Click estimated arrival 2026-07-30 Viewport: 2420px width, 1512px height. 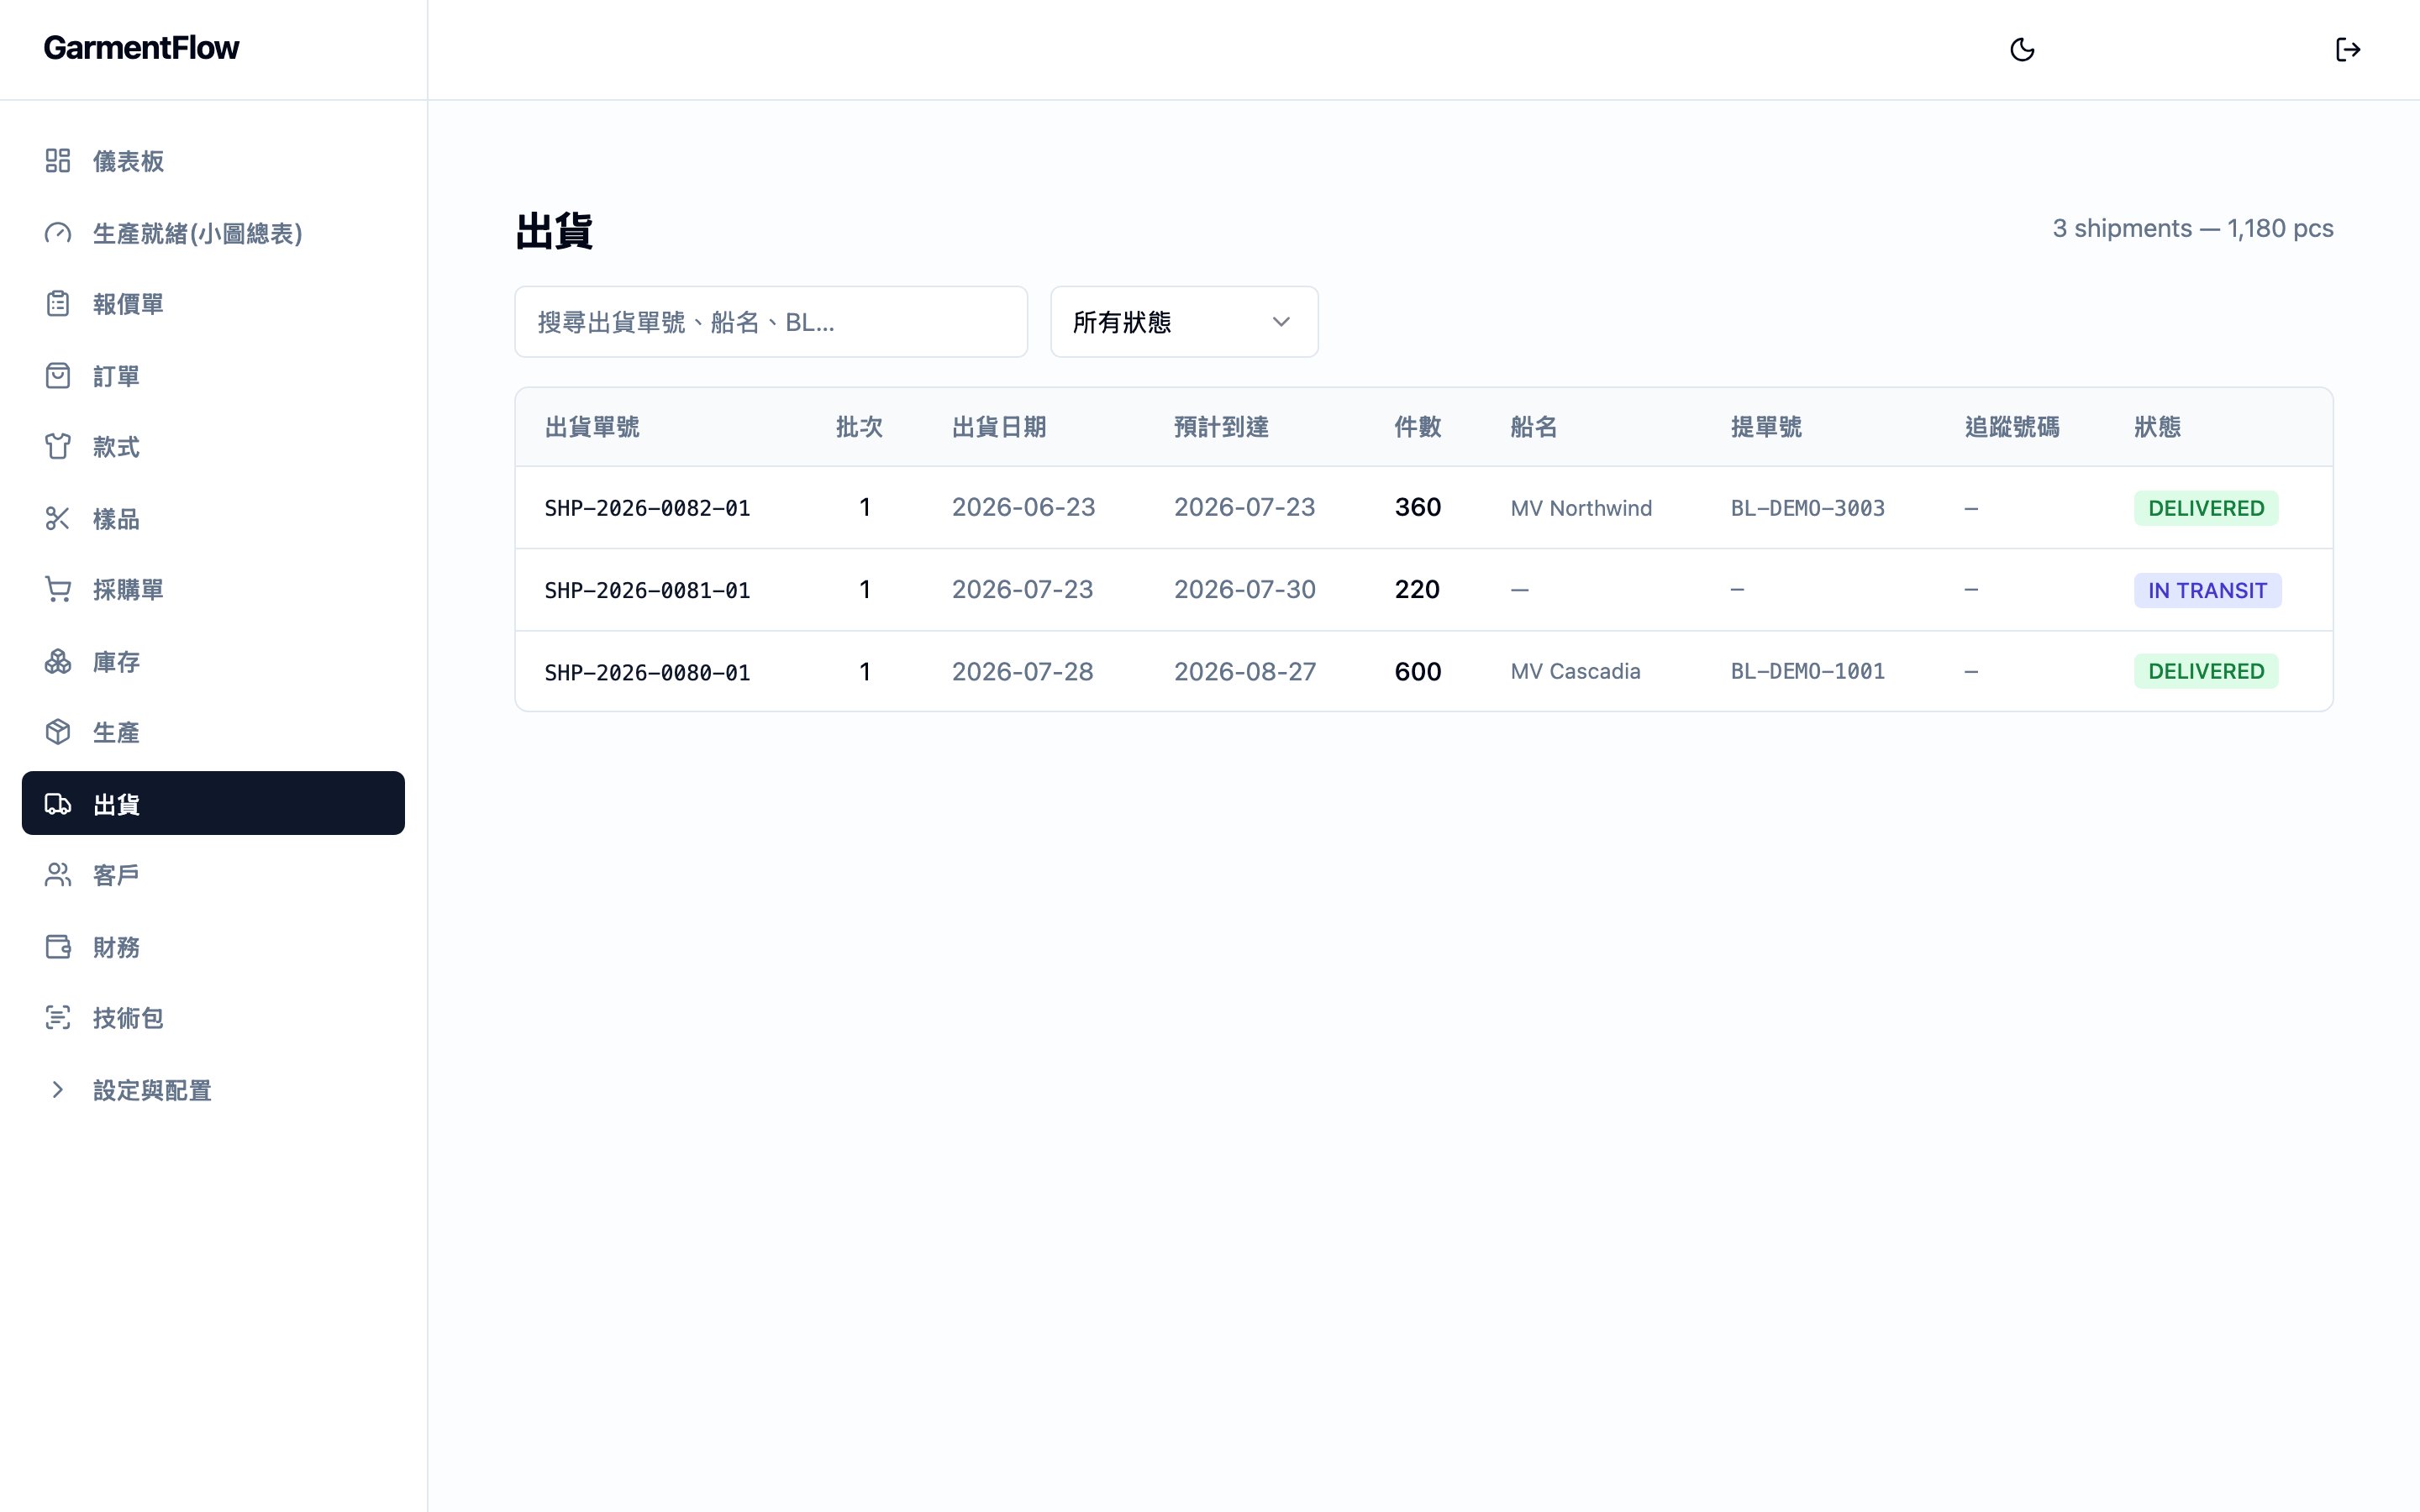tap(1245, 589)
